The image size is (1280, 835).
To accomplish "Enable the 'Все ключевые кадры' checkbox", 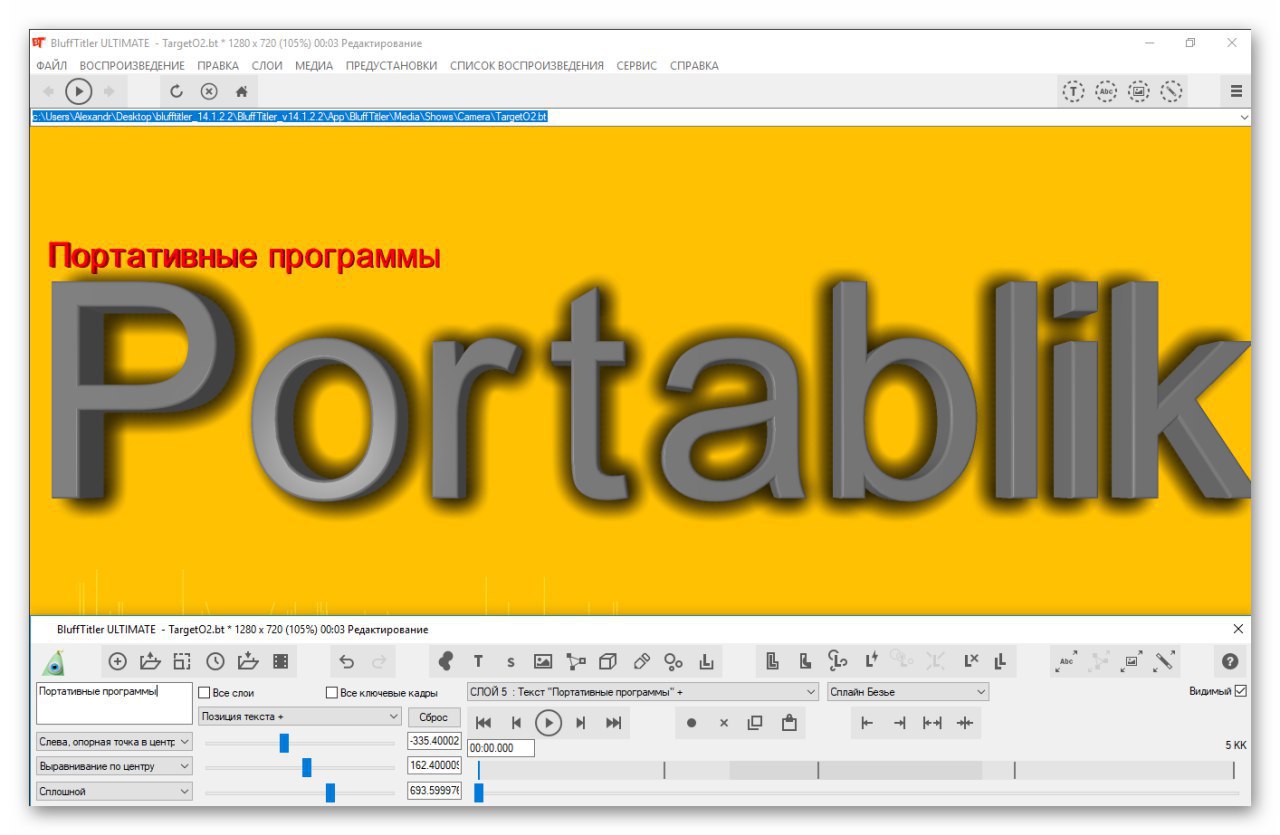I will point(332,692).
